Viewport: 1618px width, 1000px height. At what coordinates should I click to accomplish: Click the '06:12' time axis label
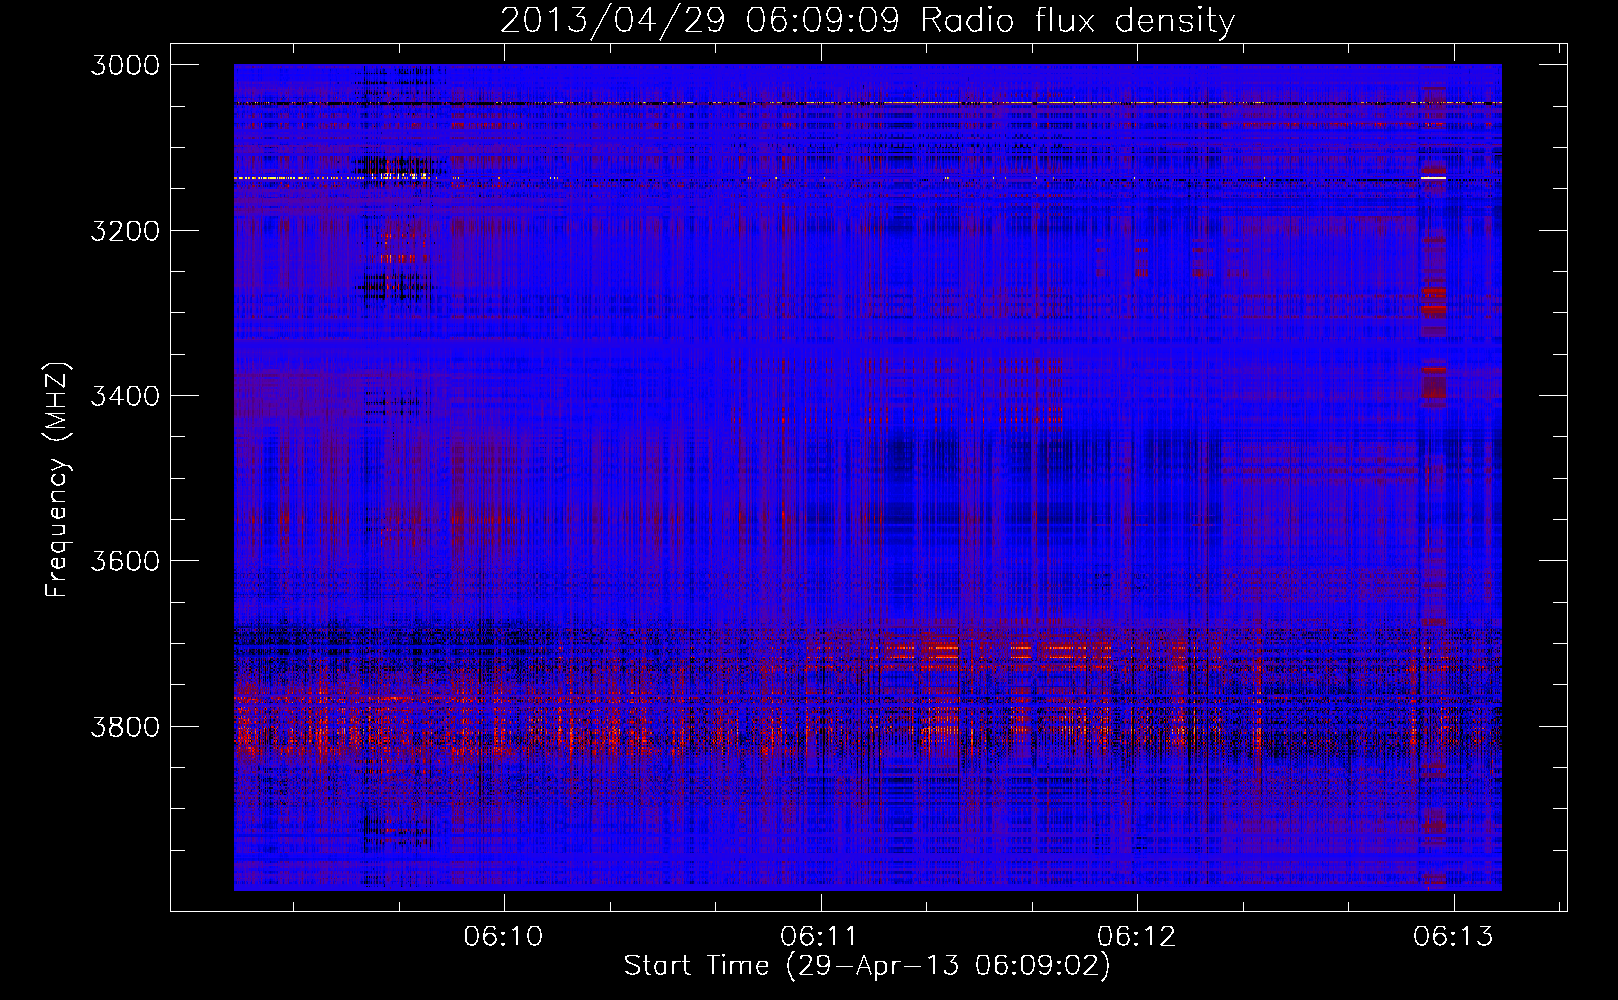coord(1137,936)
